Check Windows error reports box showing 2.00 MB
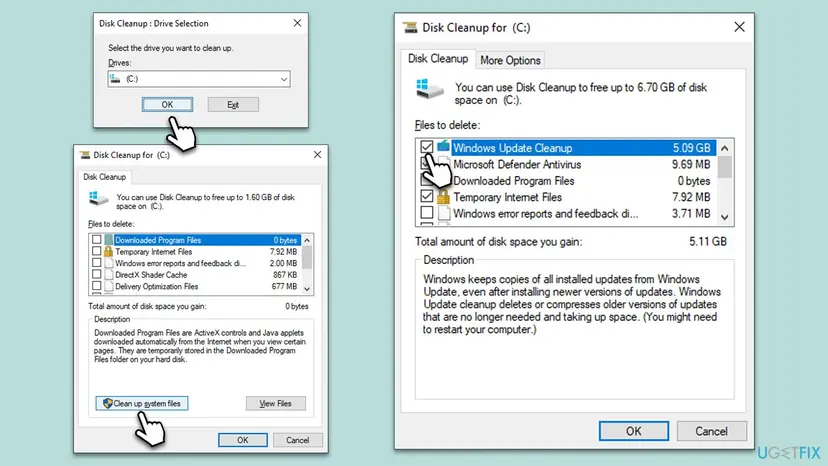 pos(97,263)
